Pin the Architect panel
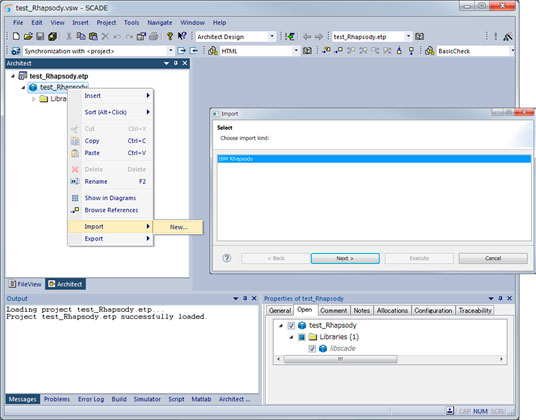This screenshot has height=420, width=536. (176, 63)
